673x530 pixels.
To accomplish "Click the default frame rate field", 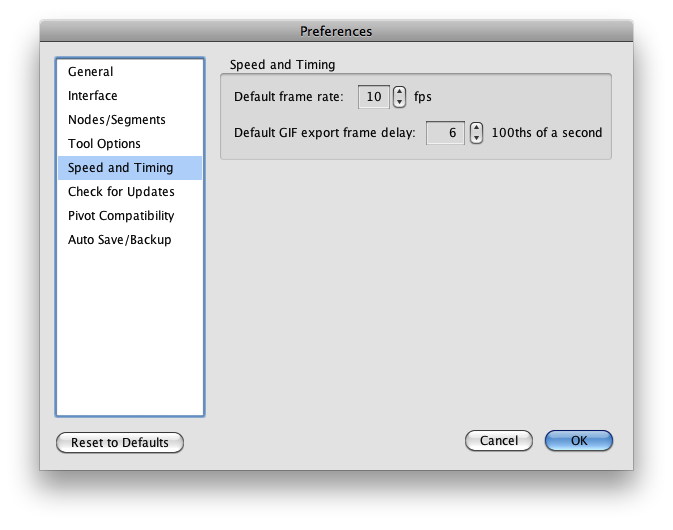I will tap(373, 97).
